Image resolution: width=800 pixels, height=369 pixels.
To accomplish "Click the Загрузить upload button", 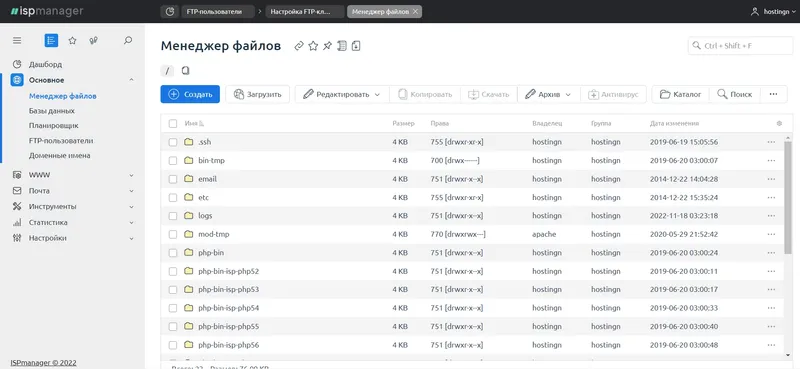I will (258, 94).
